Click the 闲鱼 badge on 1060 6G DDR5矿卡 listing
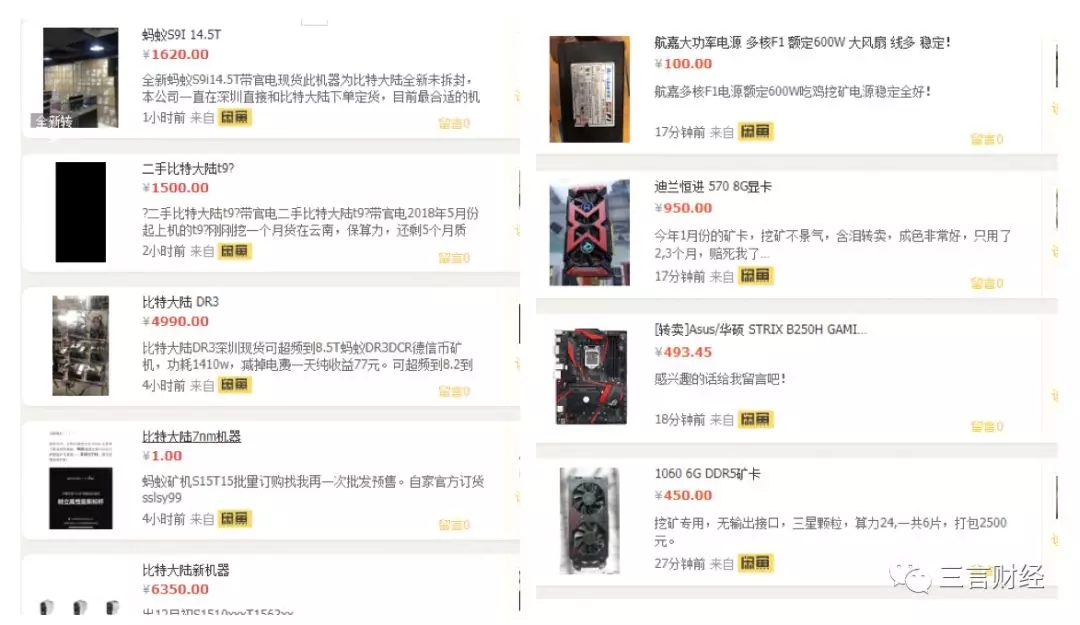1080x625 pixels. tap(756, 563)
